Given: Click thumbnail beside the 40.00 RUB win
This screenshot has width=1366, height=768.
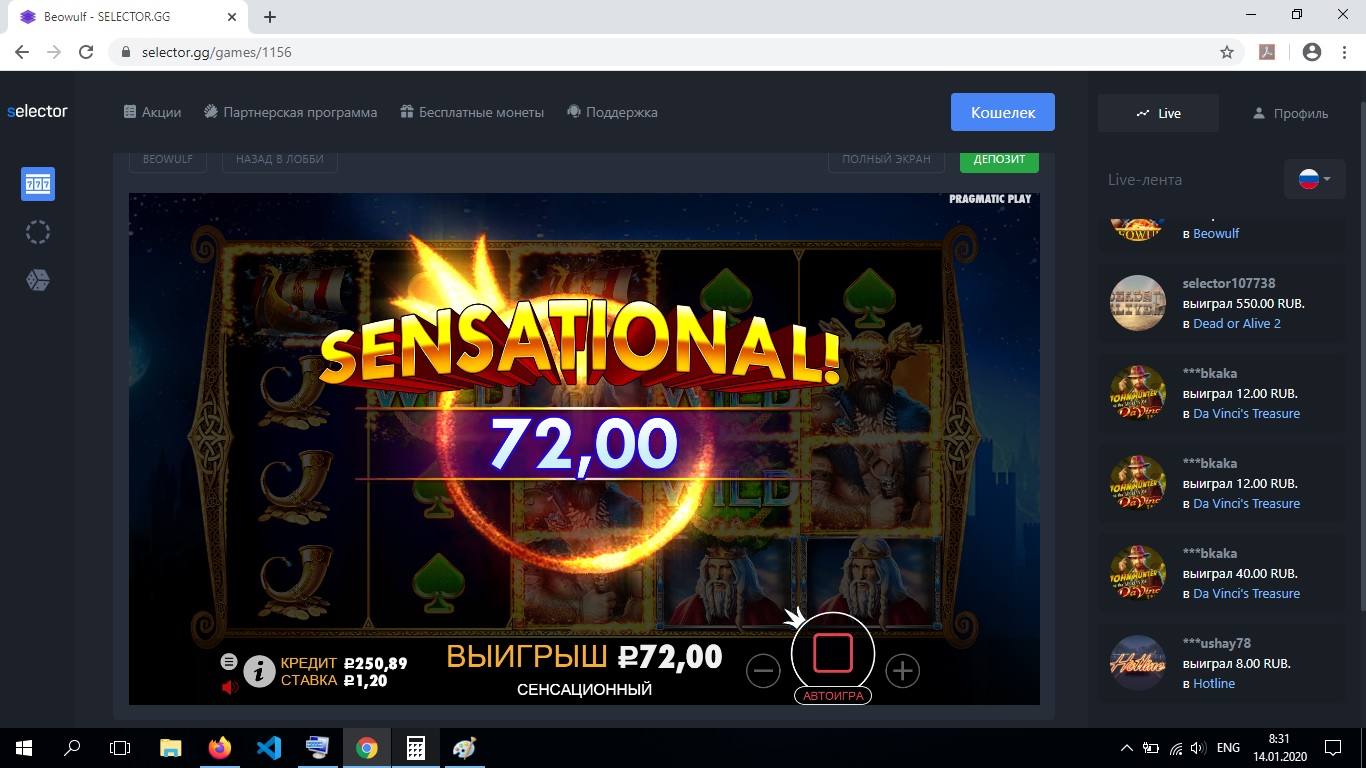Looking at the screenshot, I should pos(1138,573).
